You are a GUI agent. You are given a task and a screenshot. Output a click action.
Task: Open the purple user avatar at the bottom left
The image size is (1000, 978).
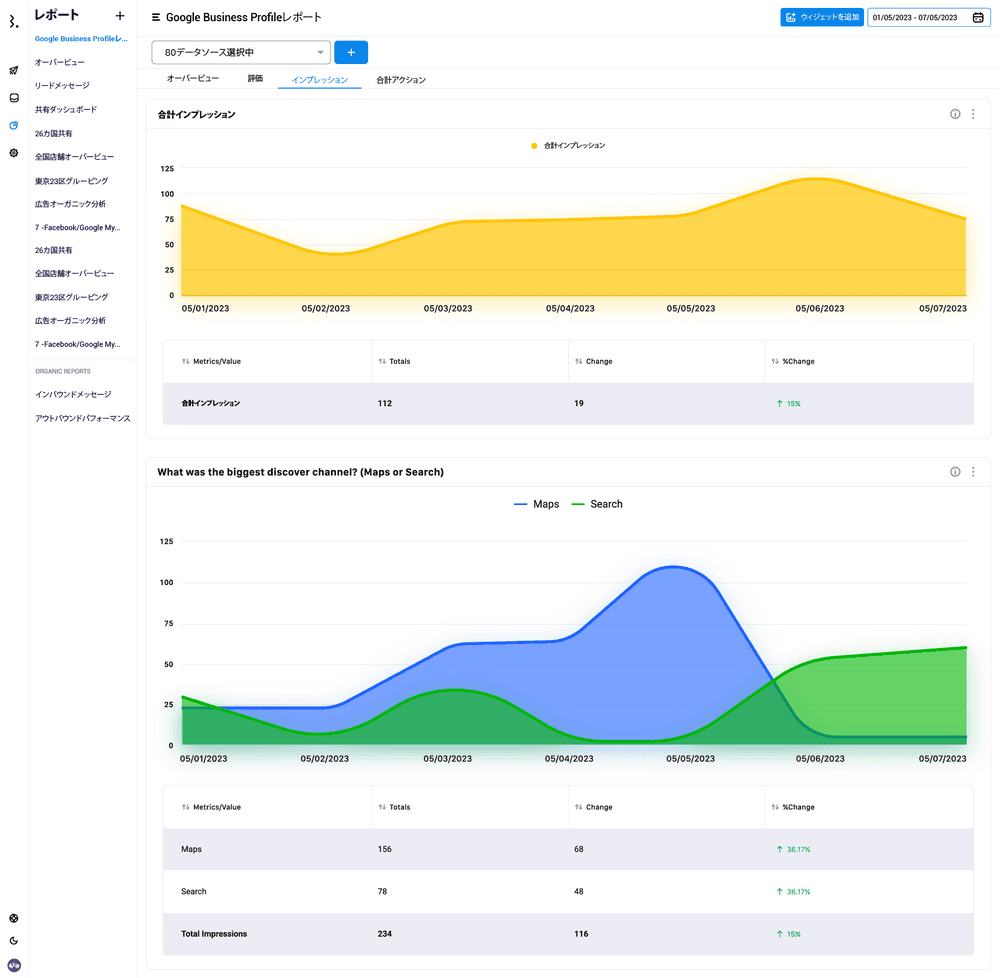click(14, 965)
